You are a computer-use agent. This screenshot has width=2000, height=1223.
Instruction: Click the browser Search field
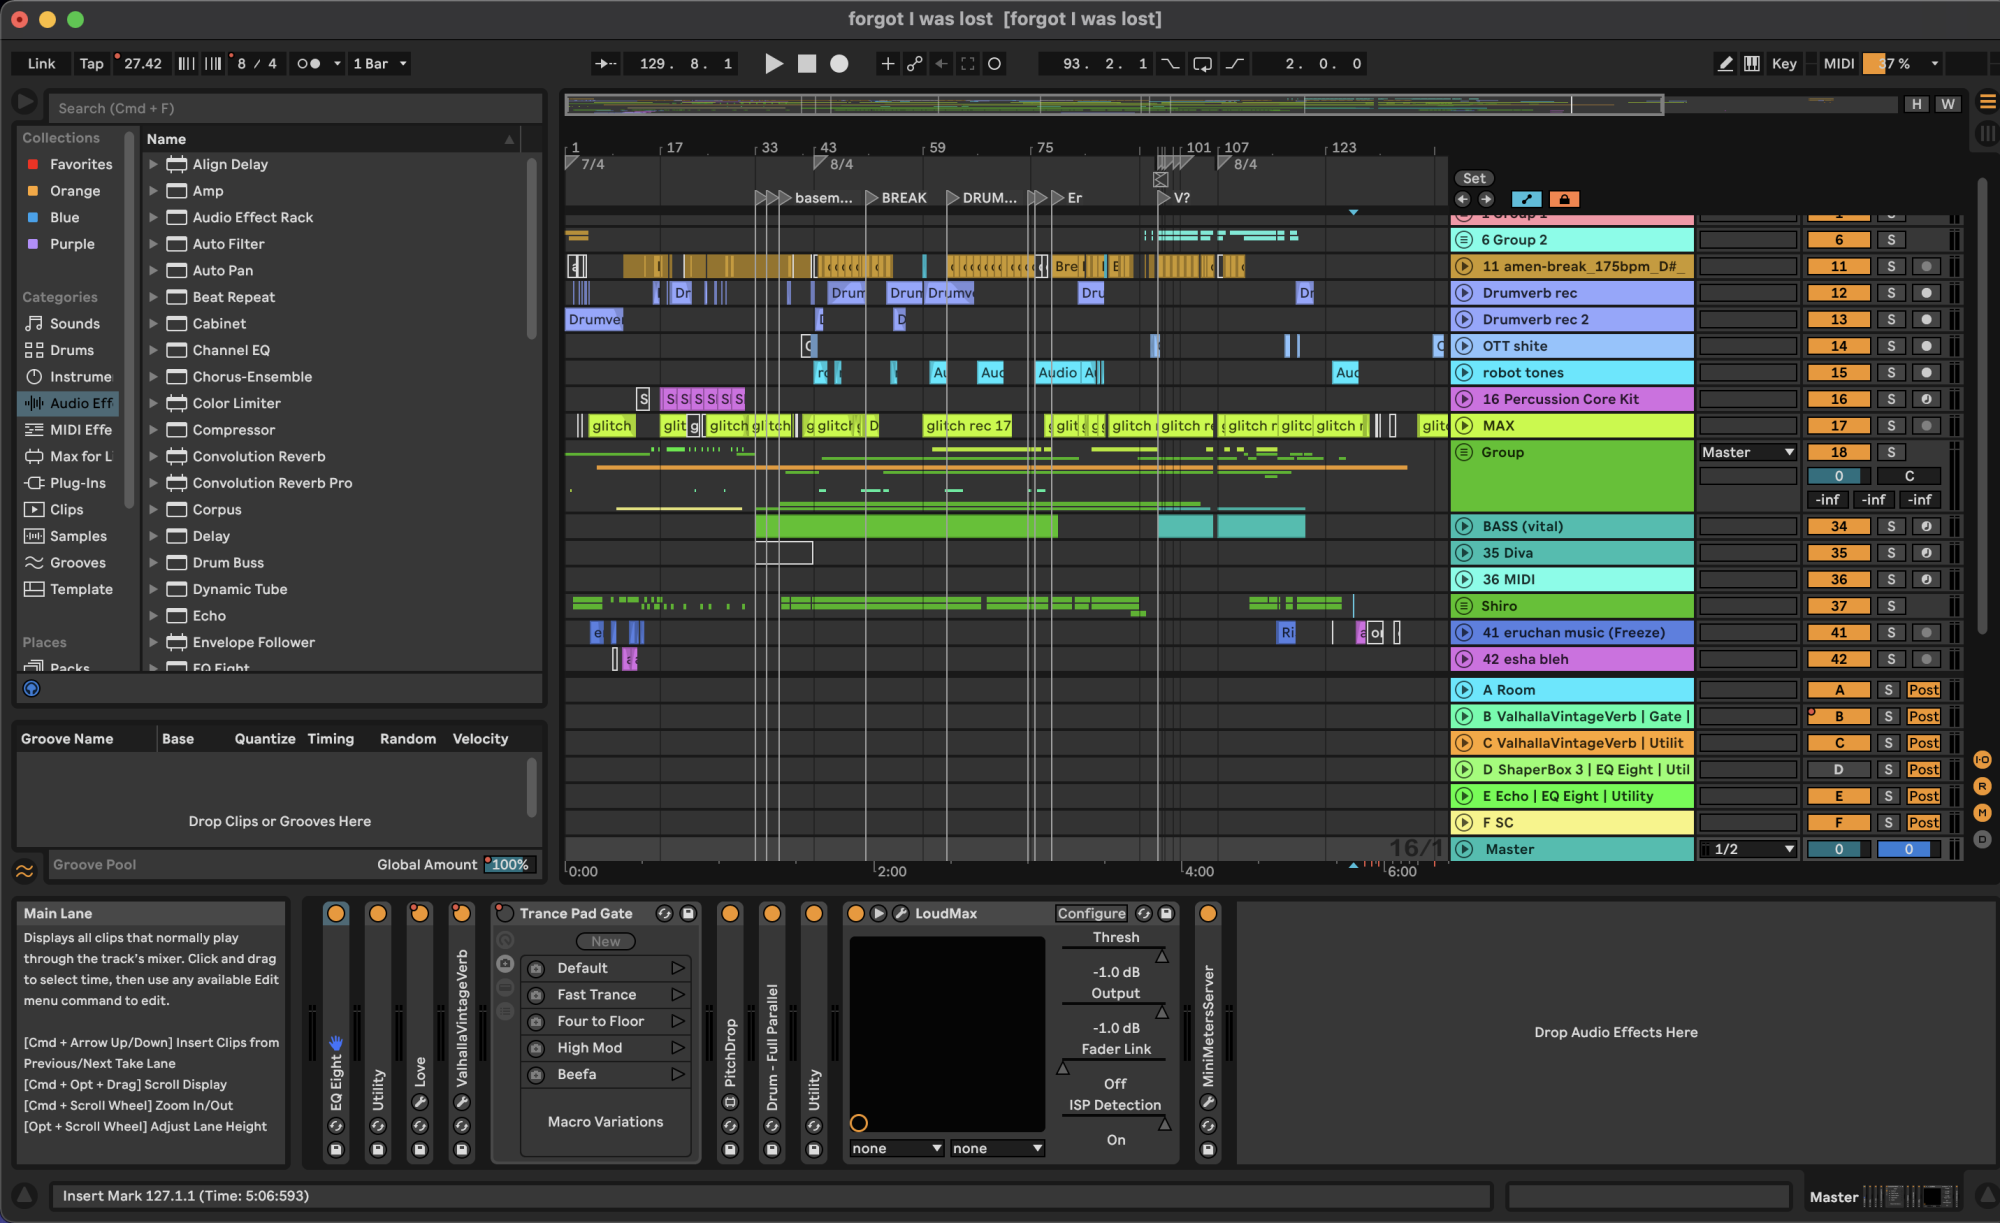(x=295, y=108)
